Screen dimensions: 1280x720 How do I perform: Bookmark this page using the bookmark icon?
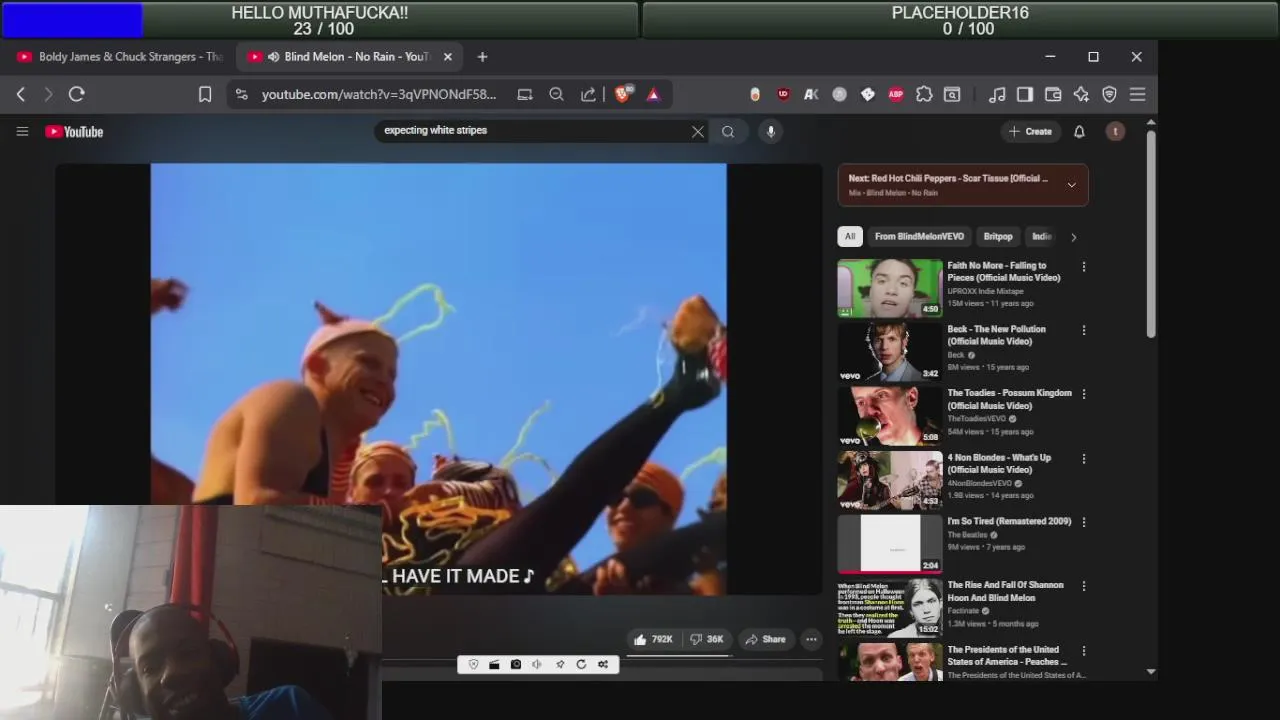205,94
